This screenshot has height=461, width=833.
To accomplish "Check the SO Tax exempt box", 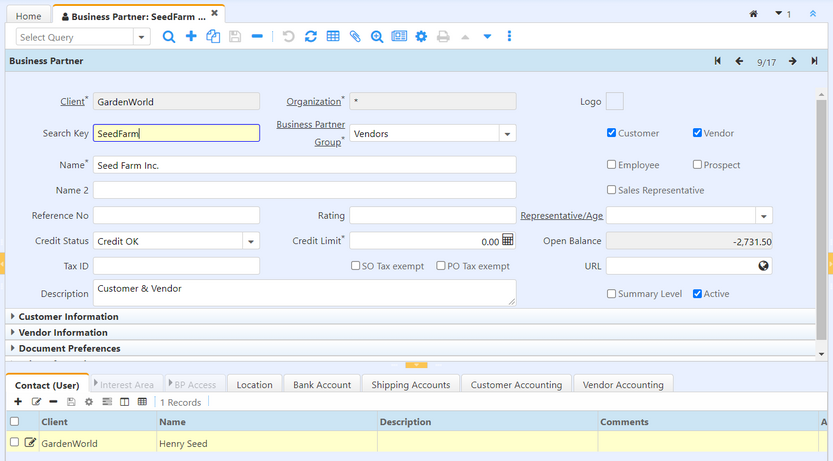I will [x=356, y=266].
